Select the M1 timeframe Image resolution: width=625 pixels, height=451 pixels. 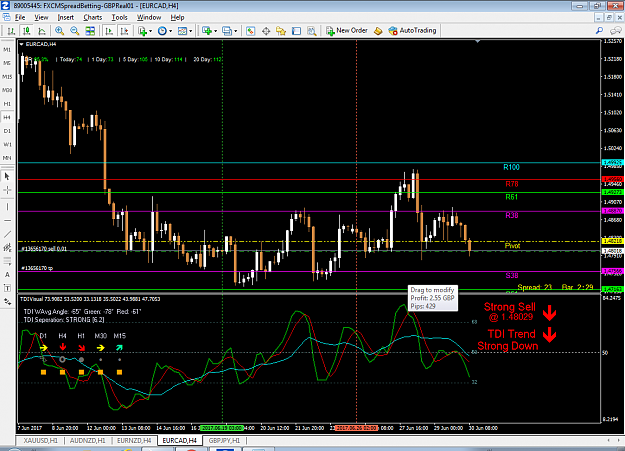(7, 50)
